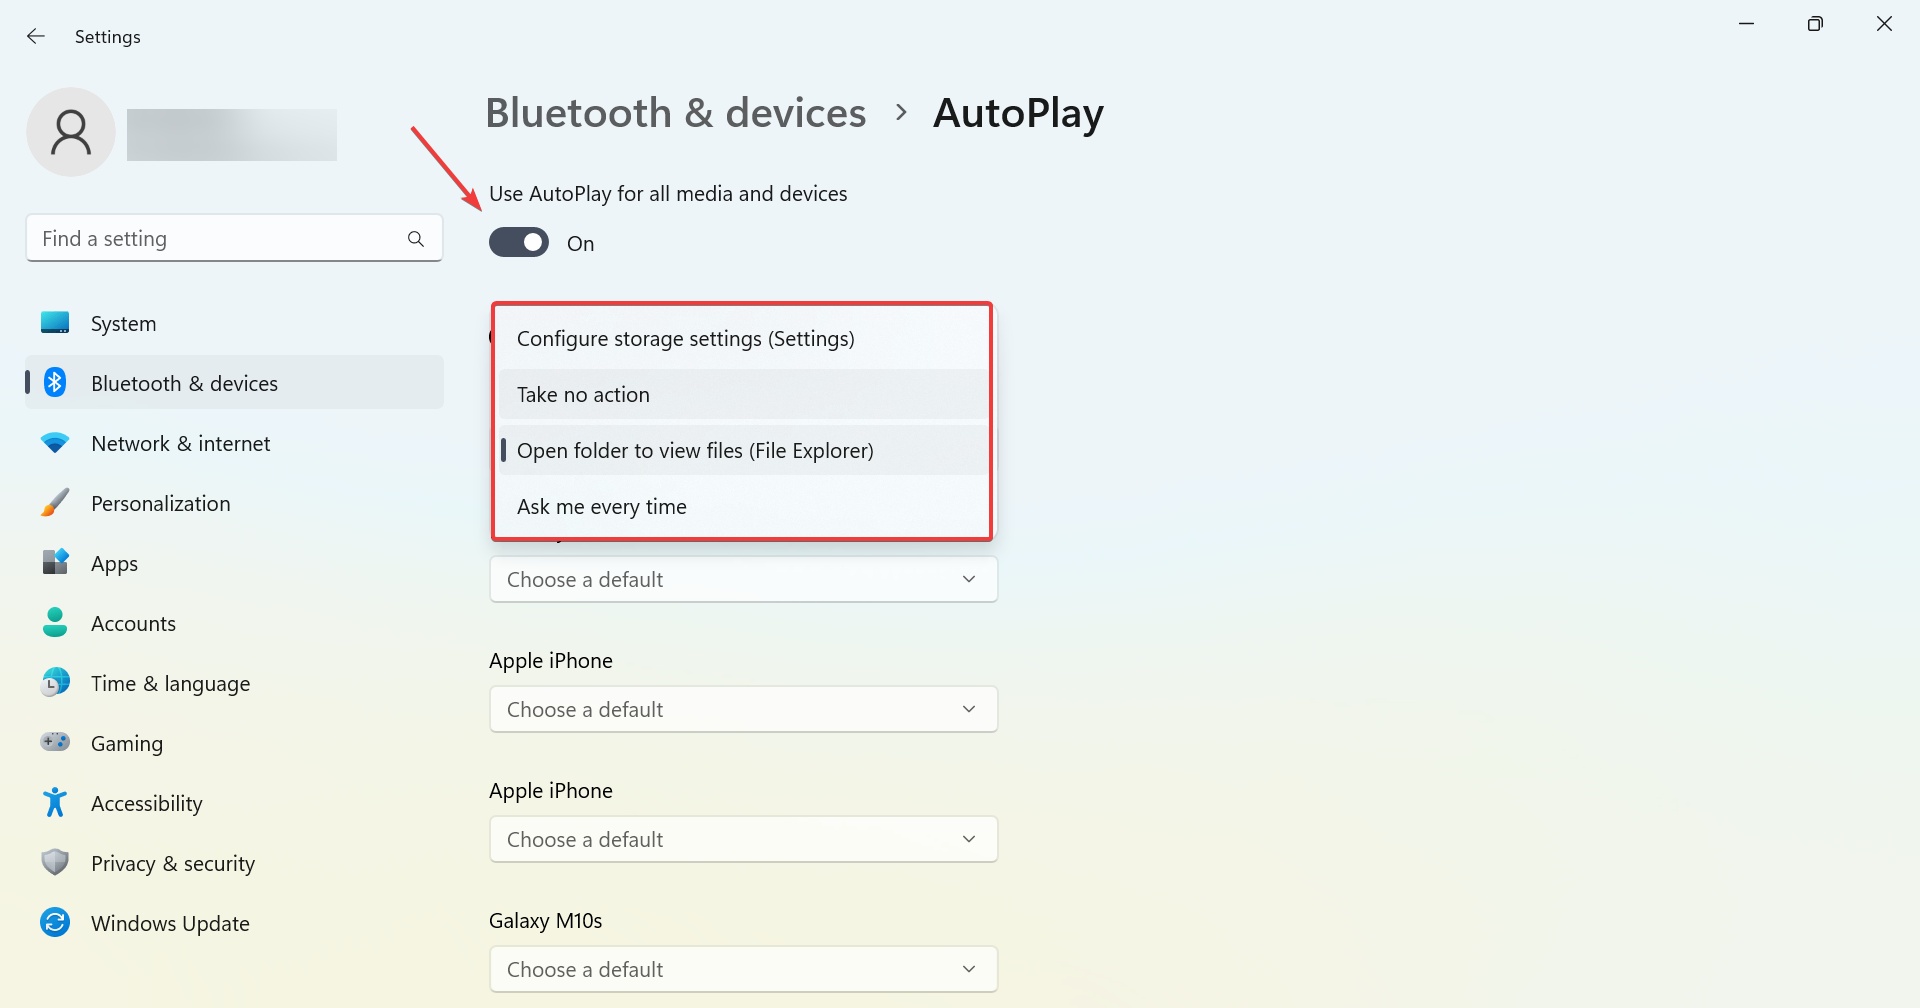Focus the Find a setting field

234,238
